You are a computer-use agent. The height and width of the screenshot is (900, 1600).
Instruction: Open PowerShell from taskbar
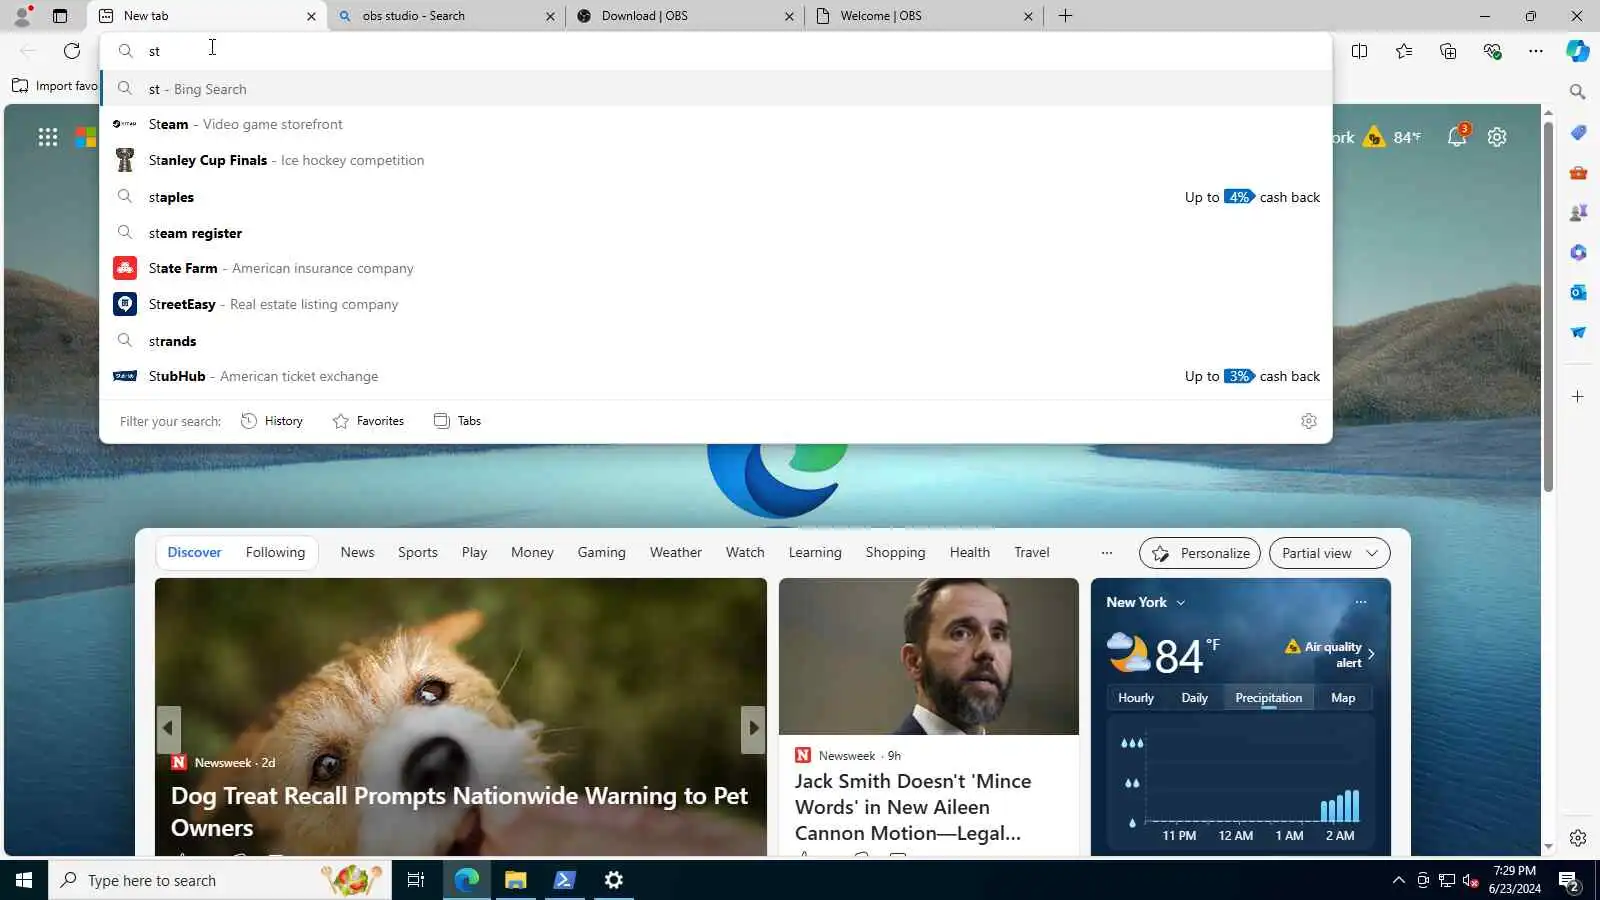click(x=564, y=880)
